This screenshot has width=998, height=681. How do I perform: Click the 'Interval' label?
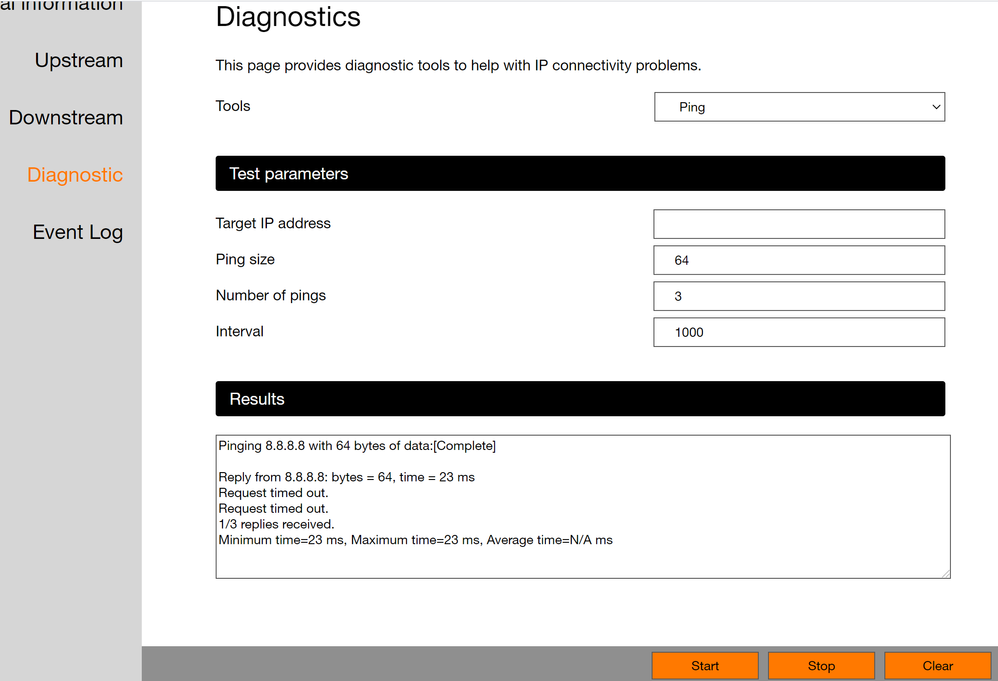tap(239, 332)
